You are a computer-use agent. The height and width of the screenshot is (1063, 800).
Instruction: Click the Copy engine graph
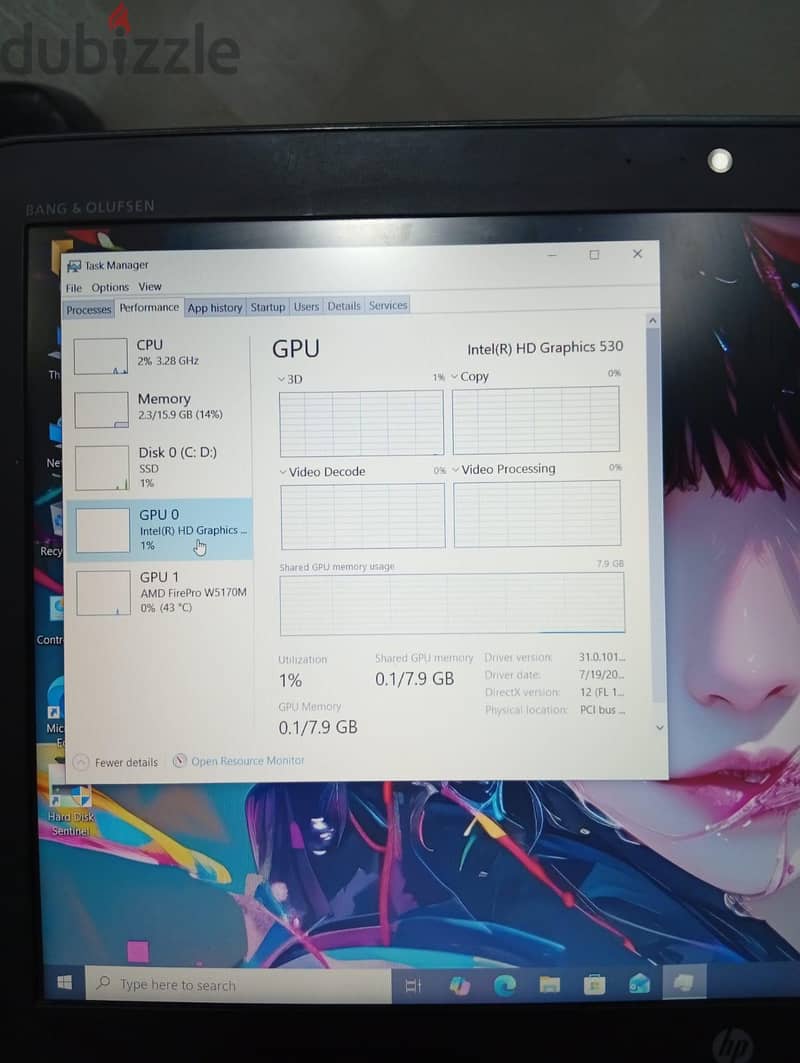coord(536,420)
